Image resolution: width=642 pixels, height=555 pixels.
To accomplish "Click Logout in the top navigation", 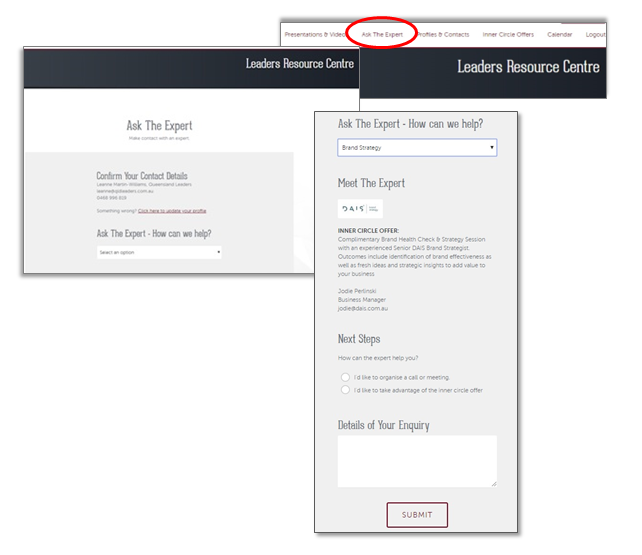I will coord(595,35).
